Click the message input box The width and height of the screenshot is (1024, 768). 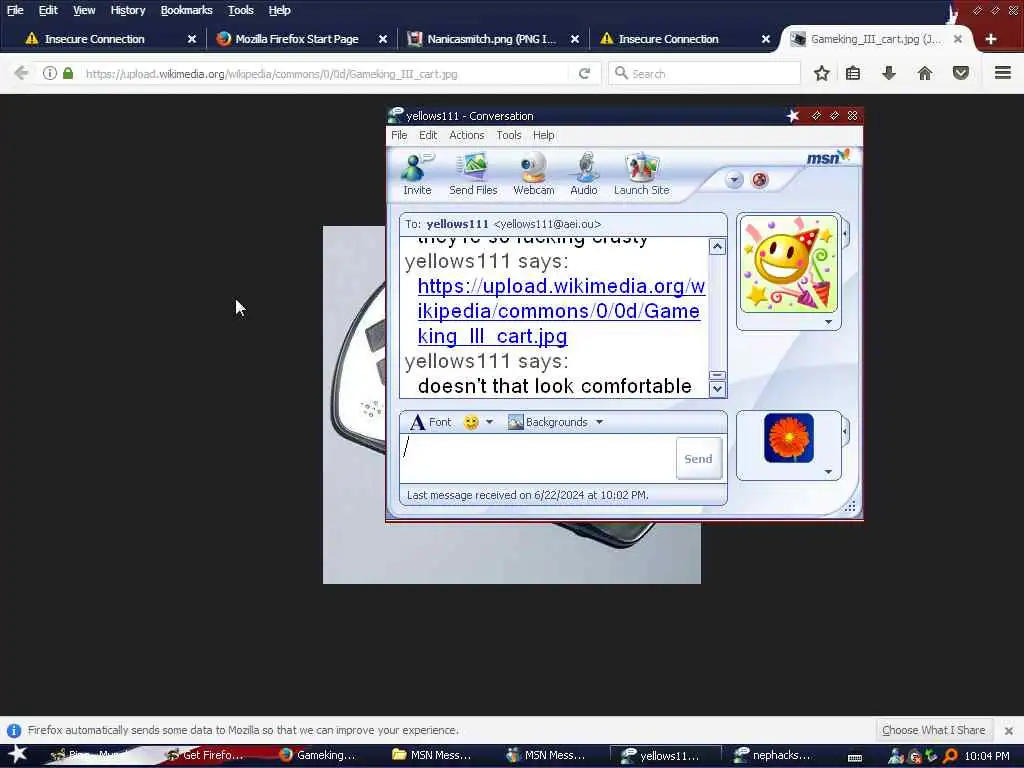[538, 458]
